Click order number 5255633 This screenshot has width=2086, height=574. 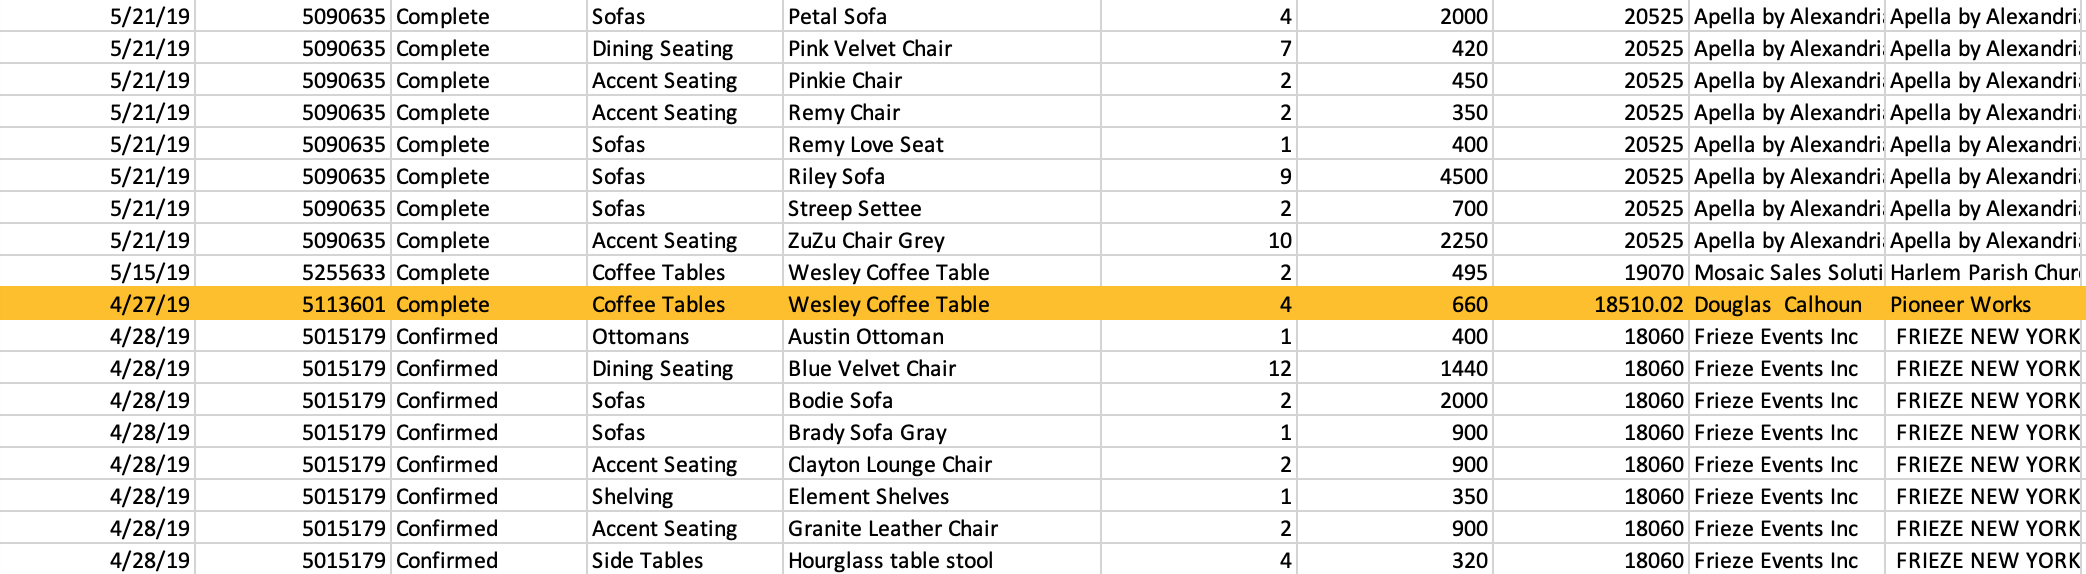pos(343,272)
